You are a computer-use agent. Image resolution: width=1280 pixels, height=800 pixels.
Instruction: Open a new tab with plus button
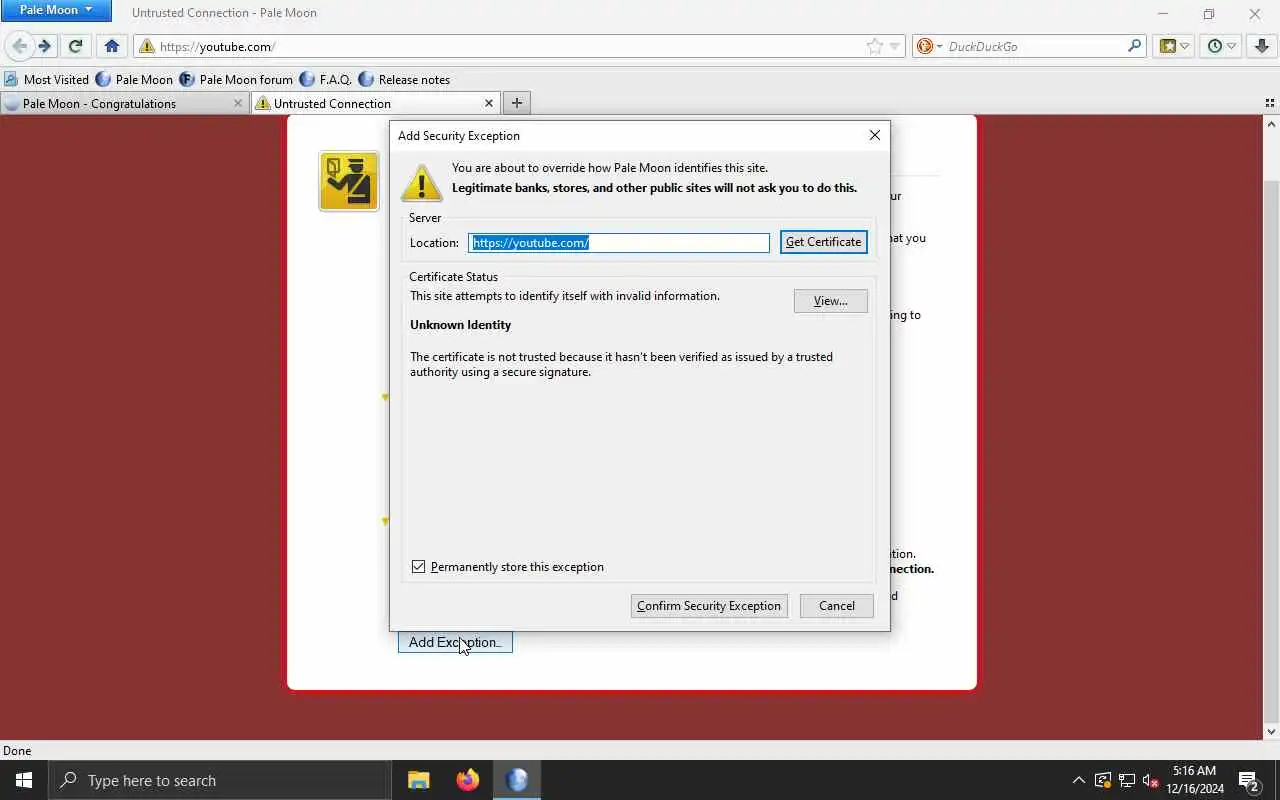pyautogui.click(x=517, y=103)
